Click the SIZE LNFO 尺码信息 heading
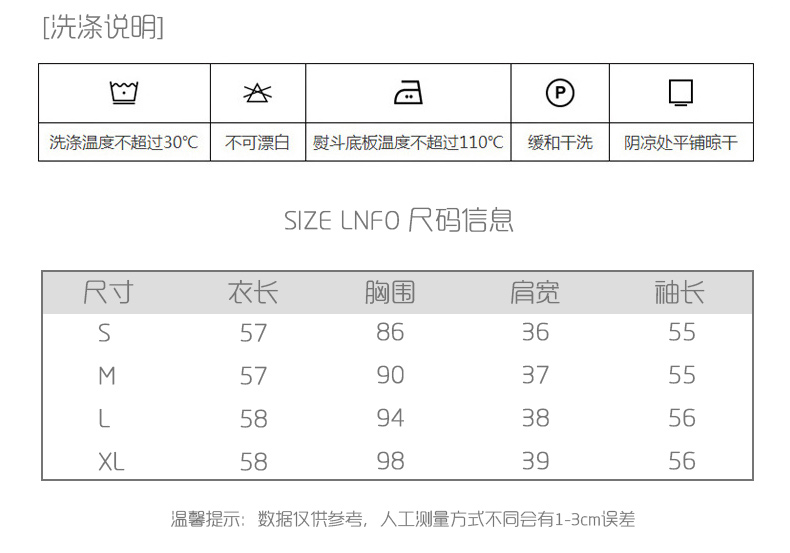The width and height of the screenshot is (790, 553). point(398,220)
